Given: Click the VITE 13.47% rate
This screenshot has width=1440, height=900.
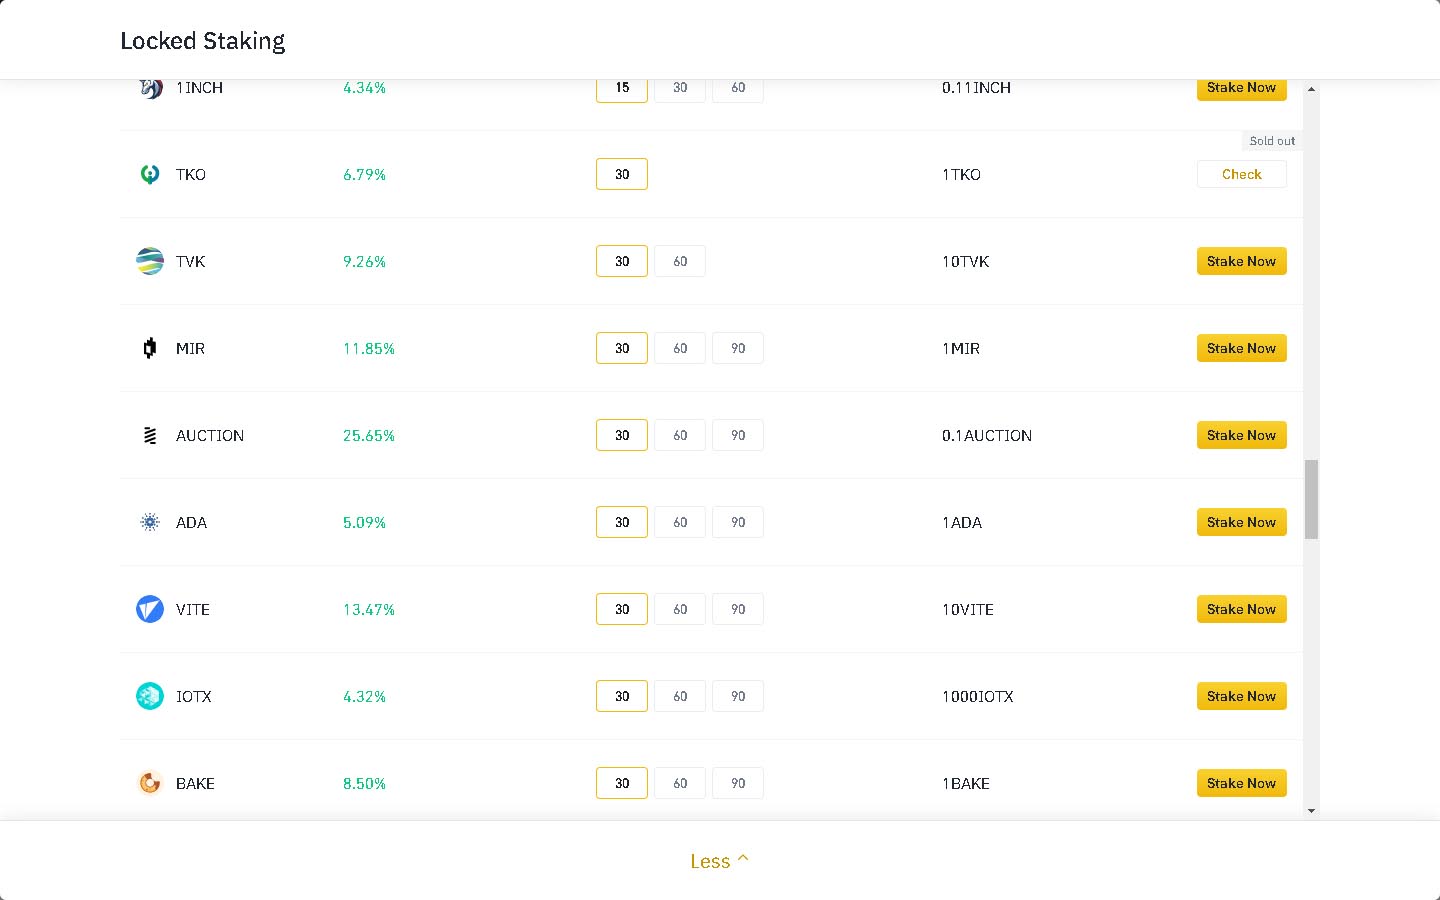Looking at the screenshot, I should (x=369, y=610).
